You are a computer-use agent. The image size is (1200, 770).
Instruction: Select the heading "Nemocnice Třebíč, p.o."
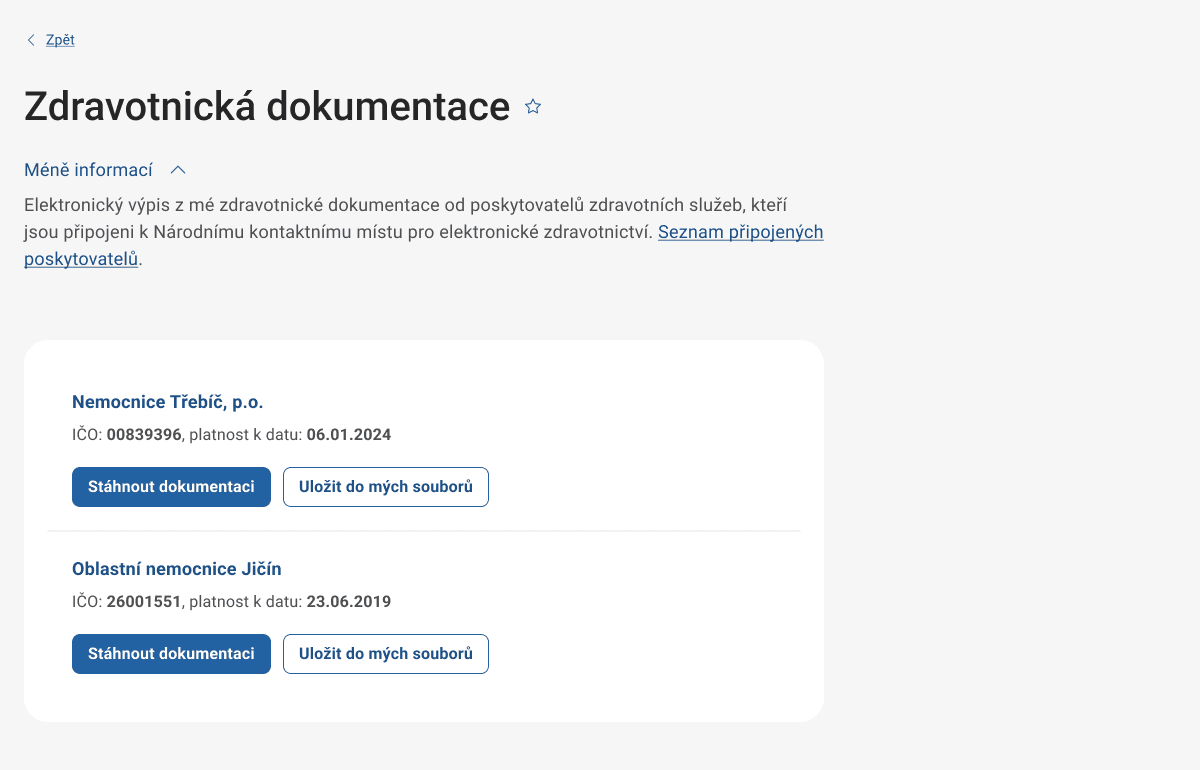click(167, 401)
